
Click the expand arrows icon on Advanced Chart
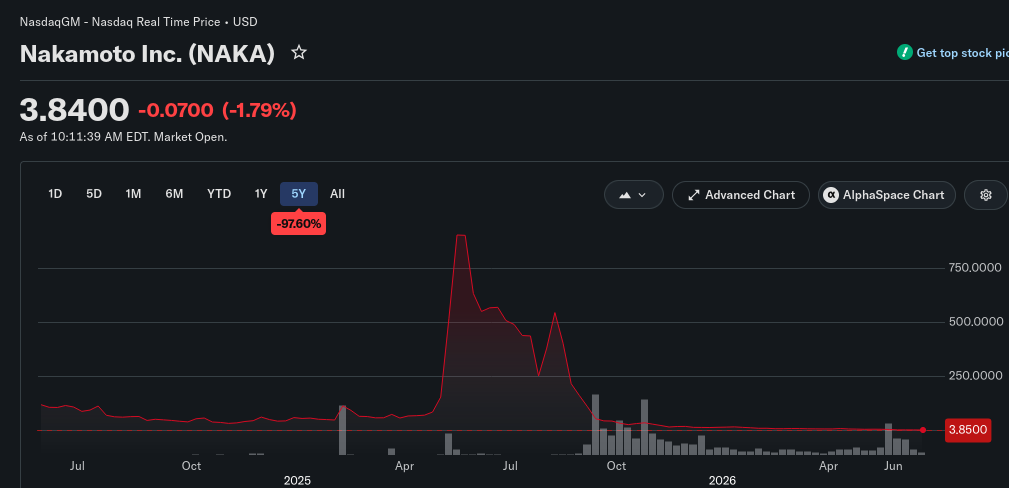694,195
